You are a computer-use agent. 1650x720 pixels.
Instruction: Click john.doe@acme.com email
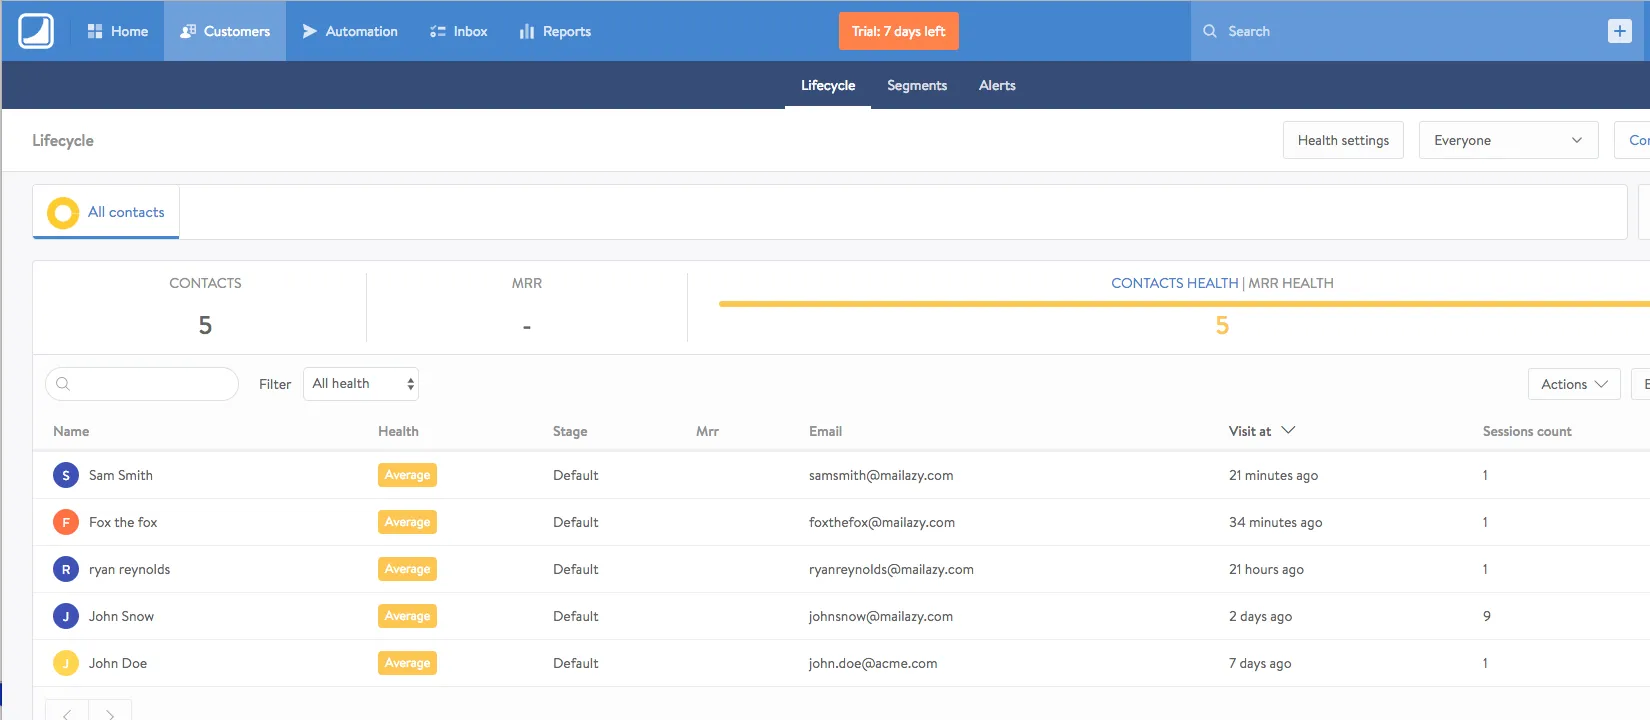click(x=873, y=663)
